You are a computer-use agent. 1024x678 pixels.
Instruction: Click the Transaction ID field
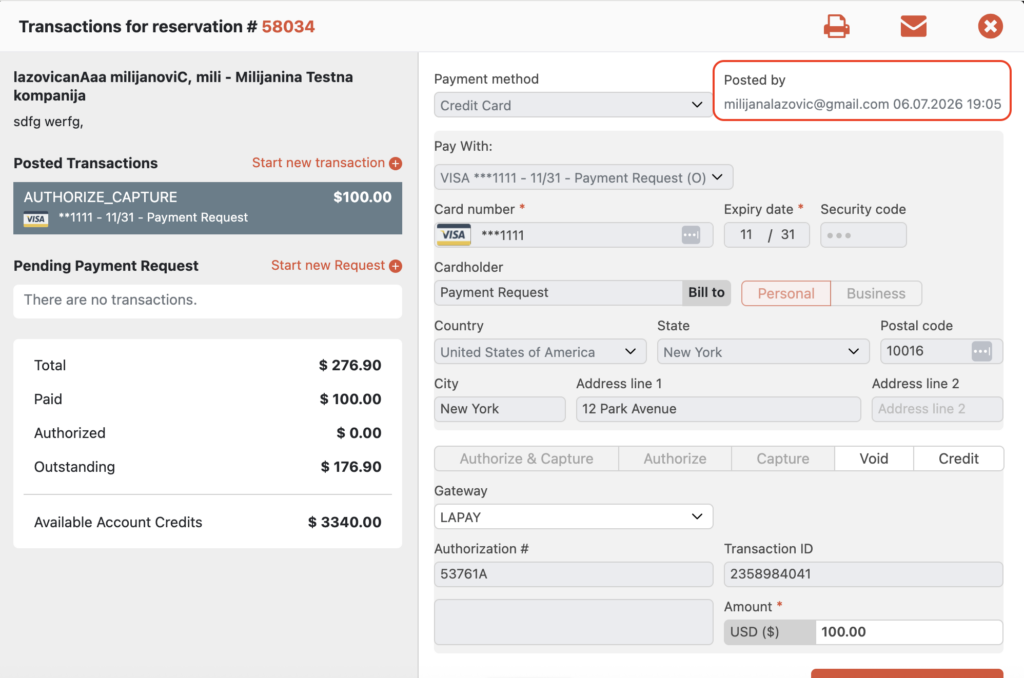click(x=863, y=574)
